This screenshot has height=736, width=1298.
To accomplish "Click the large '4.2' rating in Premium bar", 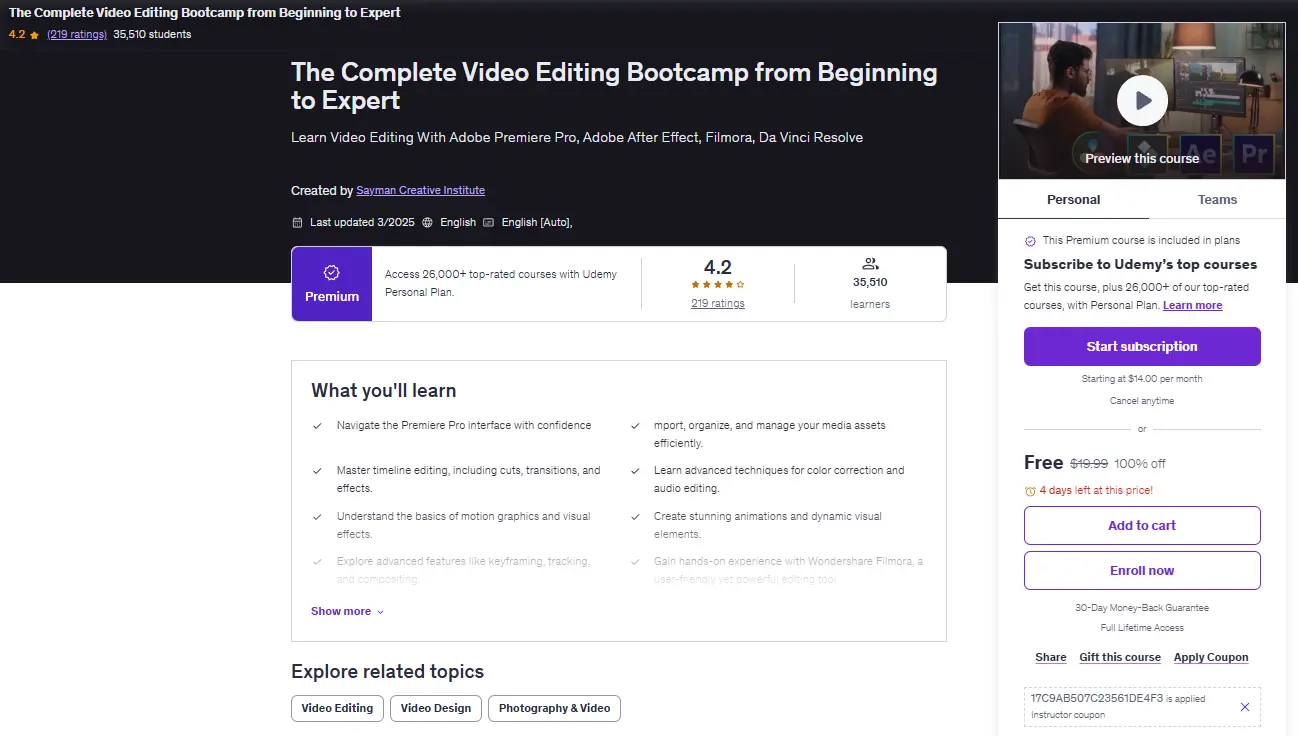I will (718, 267).
